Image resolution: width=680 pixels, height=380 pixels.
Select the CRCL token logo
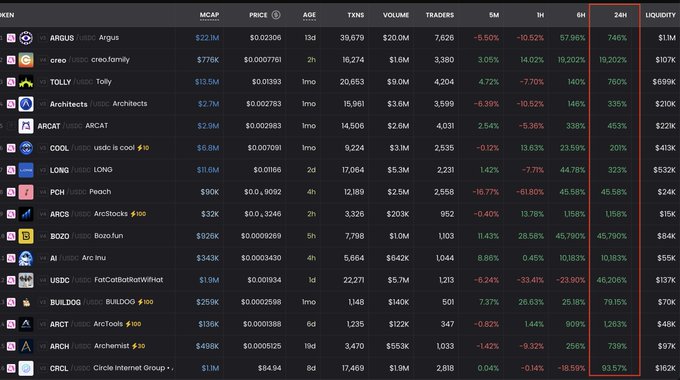click(x=26, y=368)
